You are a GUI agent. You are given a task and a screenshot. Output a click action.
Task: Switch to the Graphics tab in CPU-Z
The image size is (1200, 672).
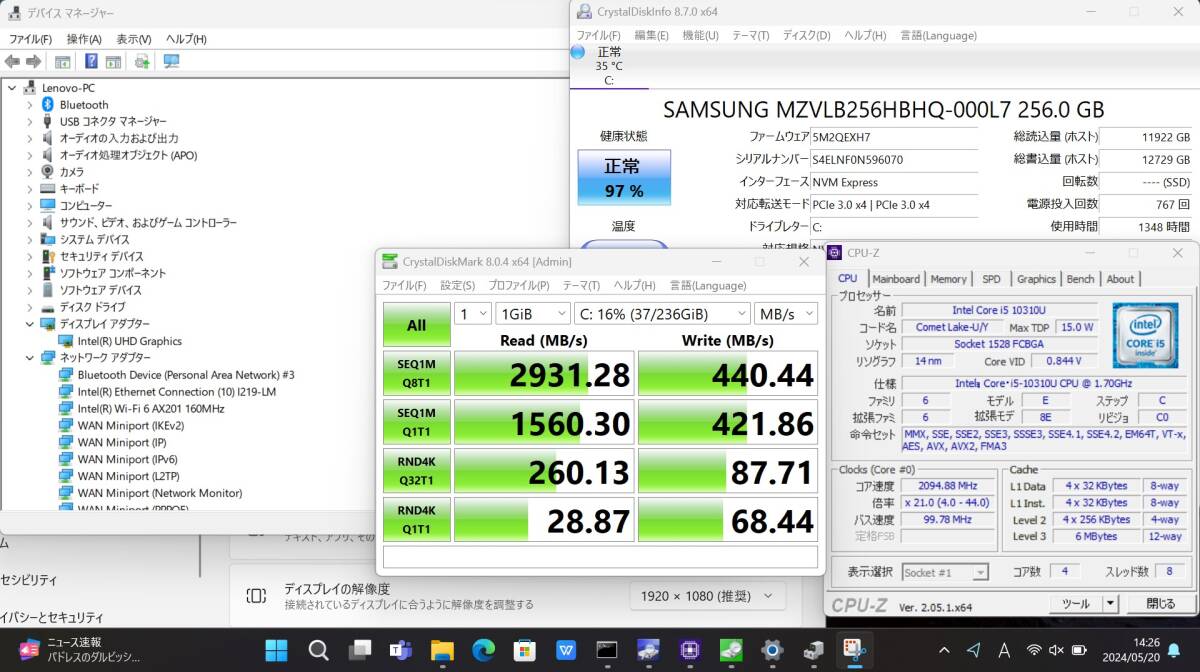click(1036, 279)
